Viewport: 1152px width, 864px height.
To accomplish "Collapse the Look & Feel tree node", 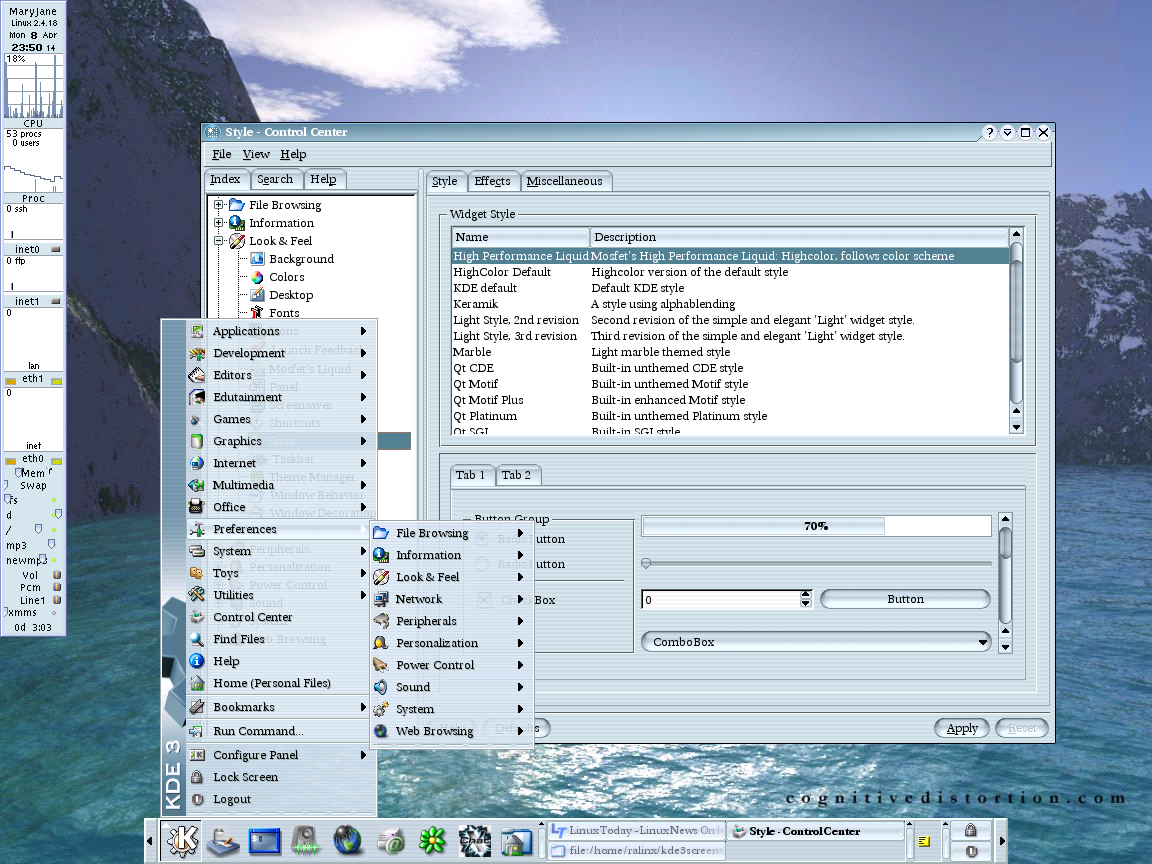I will [x=219, y=241].
